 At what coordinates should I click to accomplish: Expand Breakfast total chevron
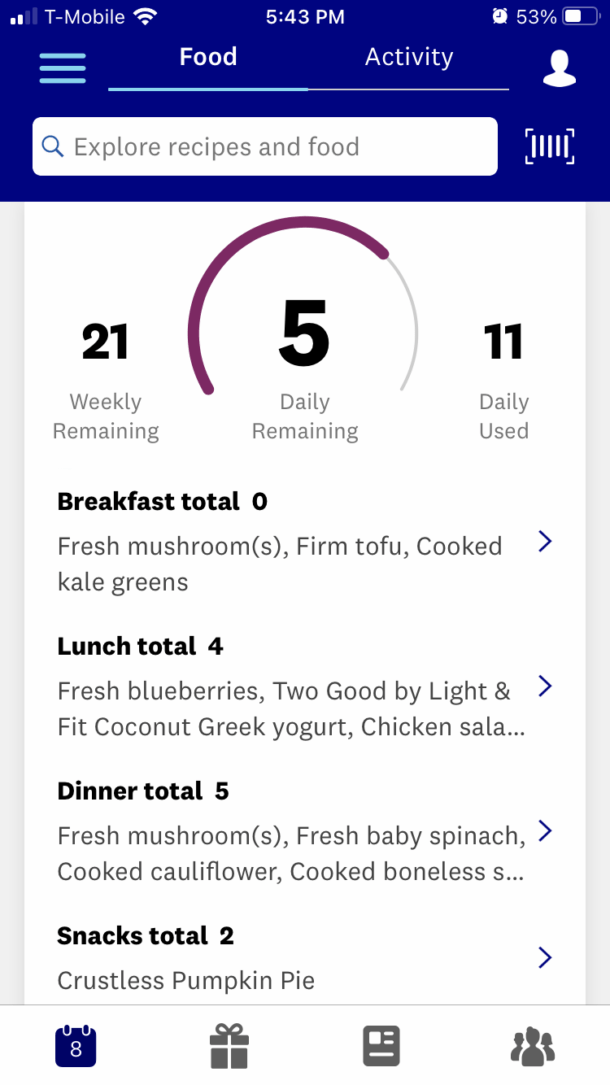(545, 542)
